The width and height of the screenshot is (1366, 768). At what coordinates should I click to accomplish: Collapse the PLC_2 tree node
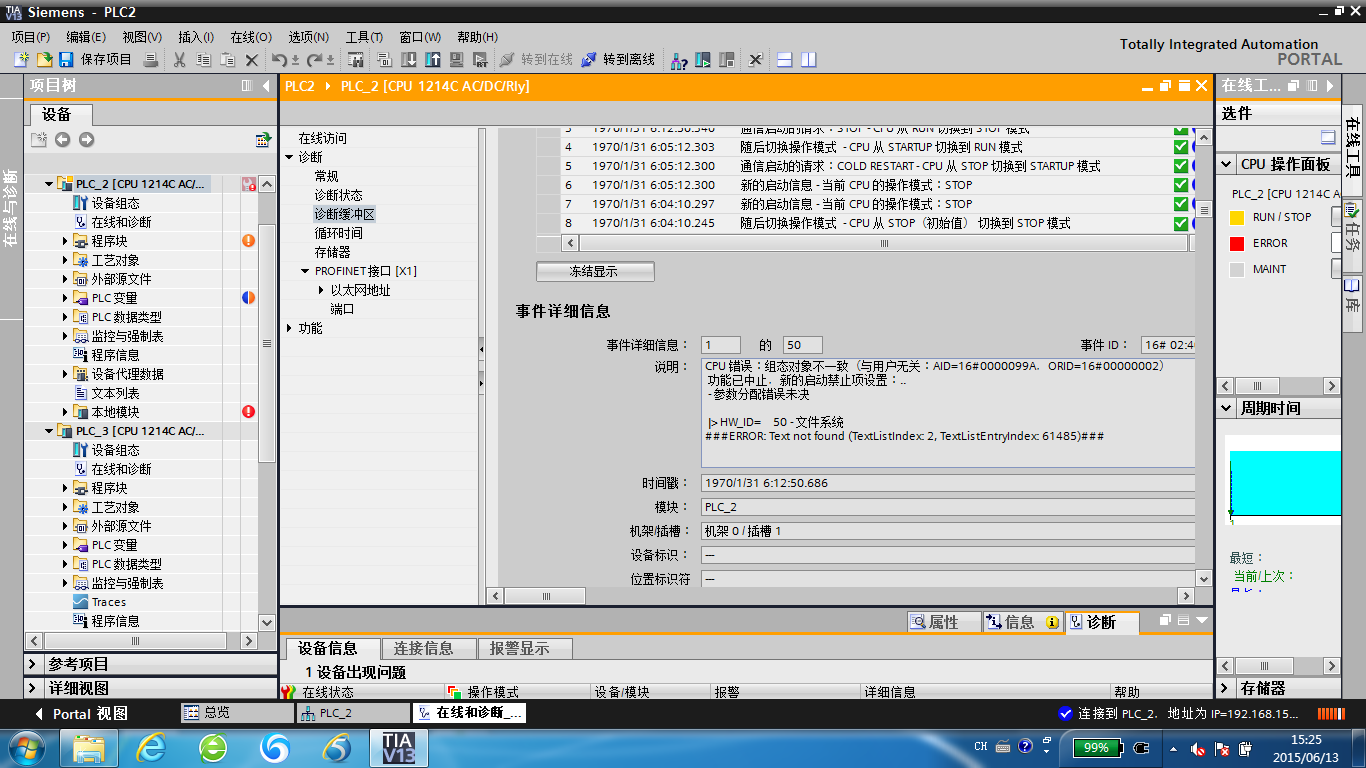(x=49, y=184)
